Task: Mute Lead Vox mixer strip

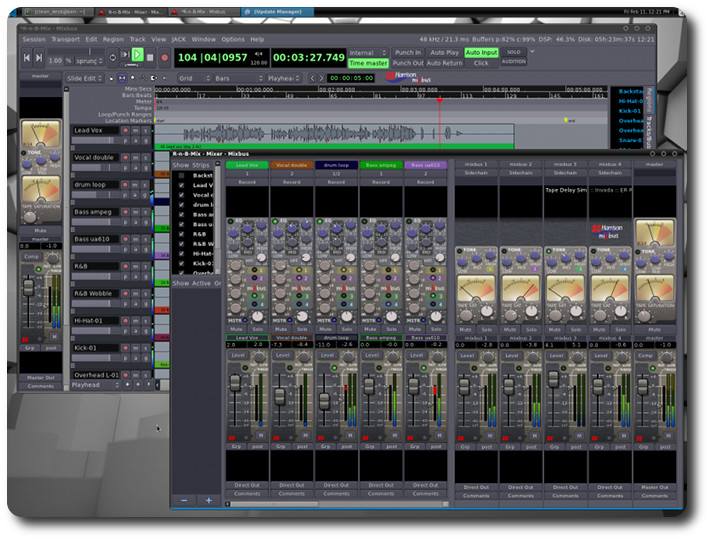Action: tap(236, 329)
